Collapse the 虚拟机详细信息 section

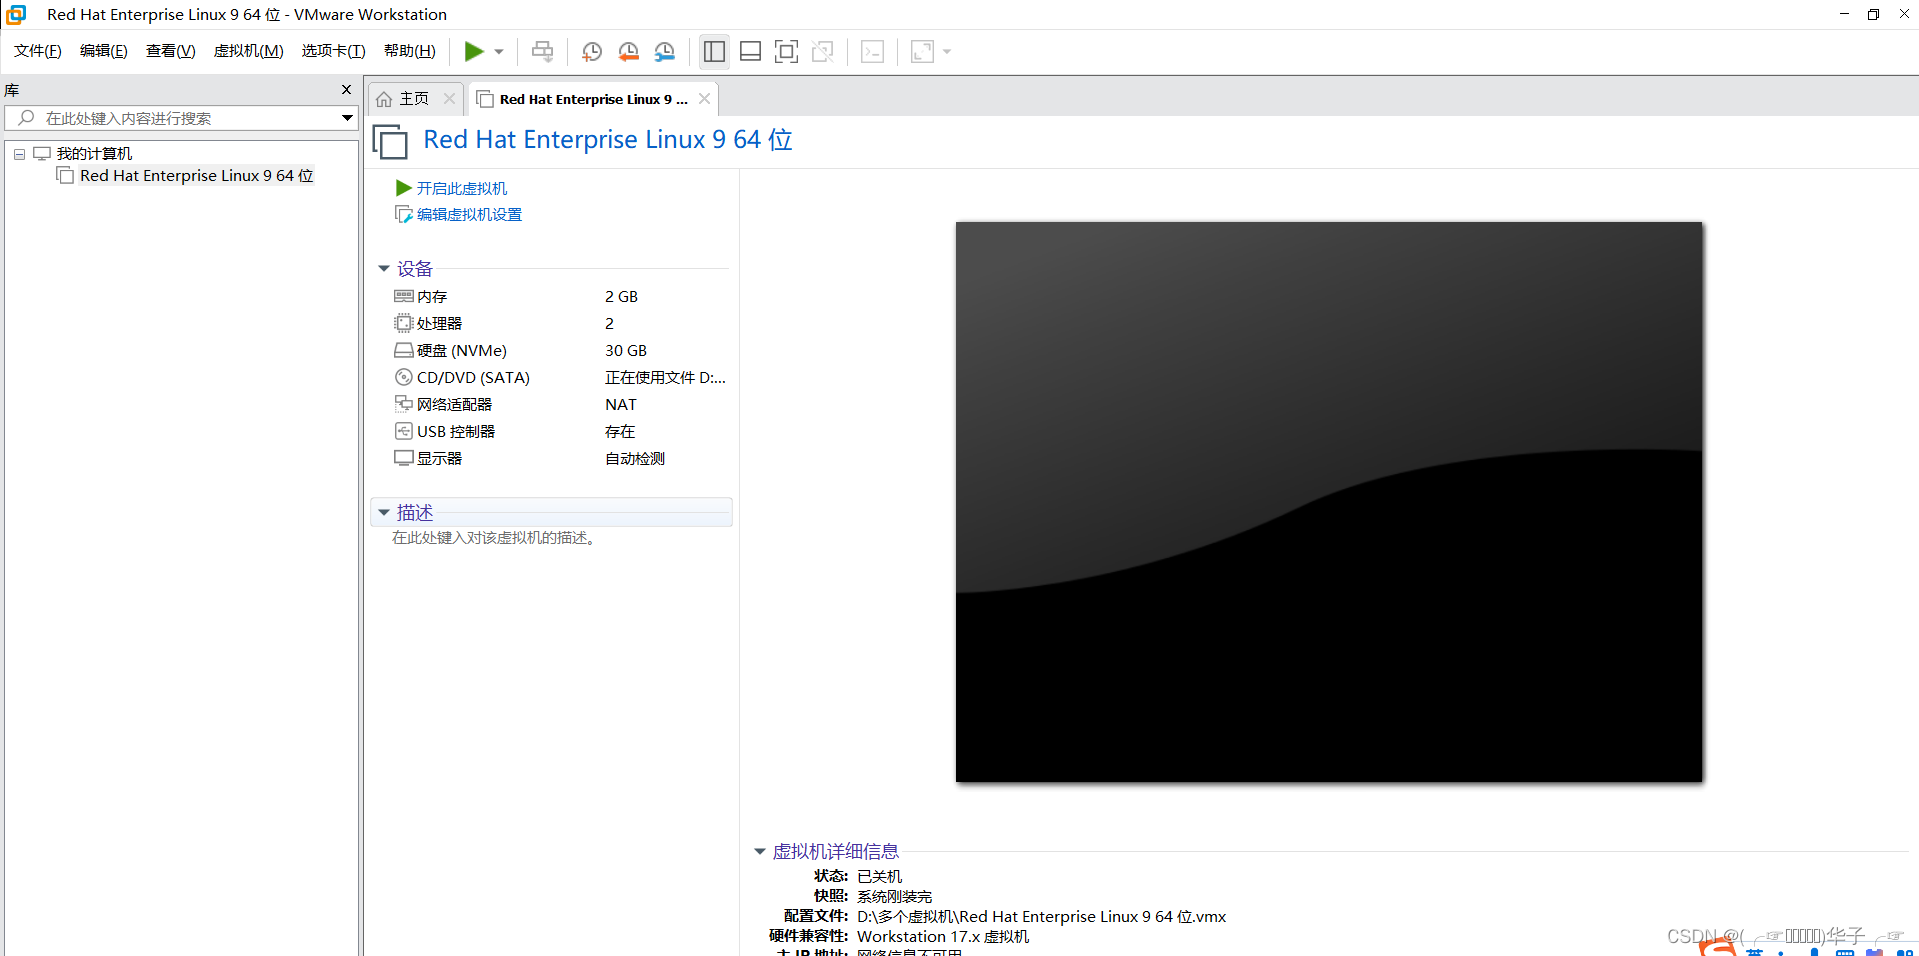pyautogui.click(x=760, y=851)
